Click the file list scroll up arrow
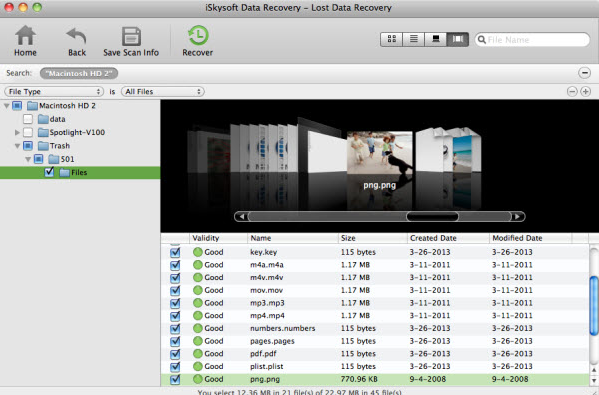This screenshot has width=599, height=395. click(x=594, y=370)
